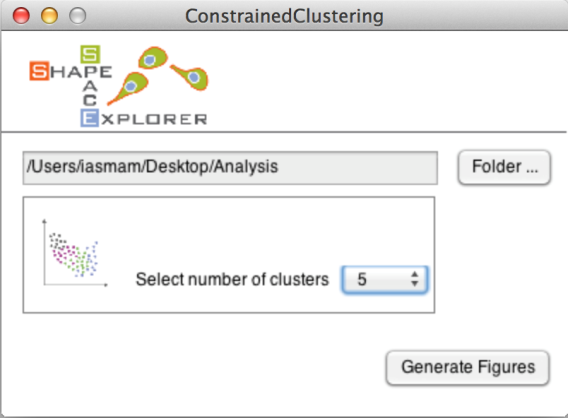
Task: Click the HAPE letters in the logo
Action: [81, 72]
